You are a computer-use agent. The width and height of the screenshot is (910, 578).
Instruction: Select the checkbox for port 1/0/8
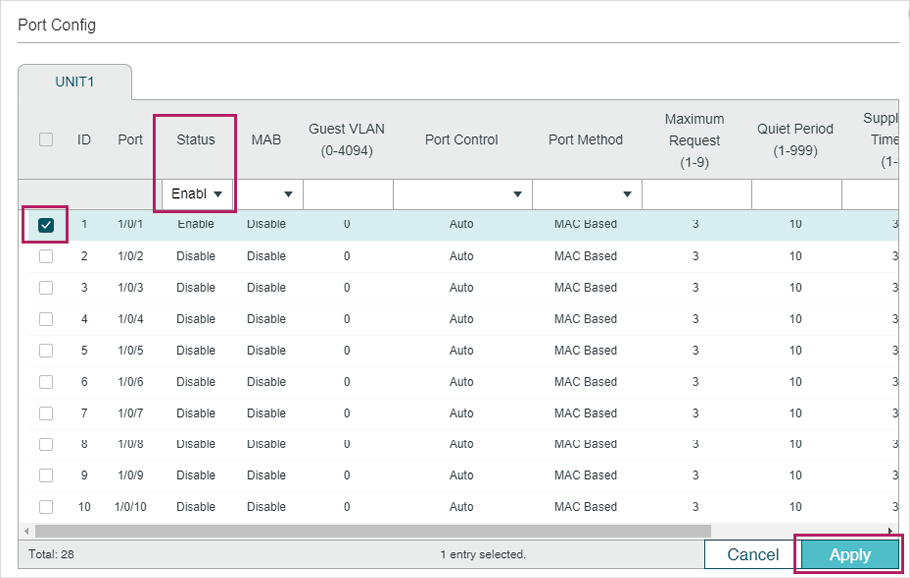[x=46, y=445]
